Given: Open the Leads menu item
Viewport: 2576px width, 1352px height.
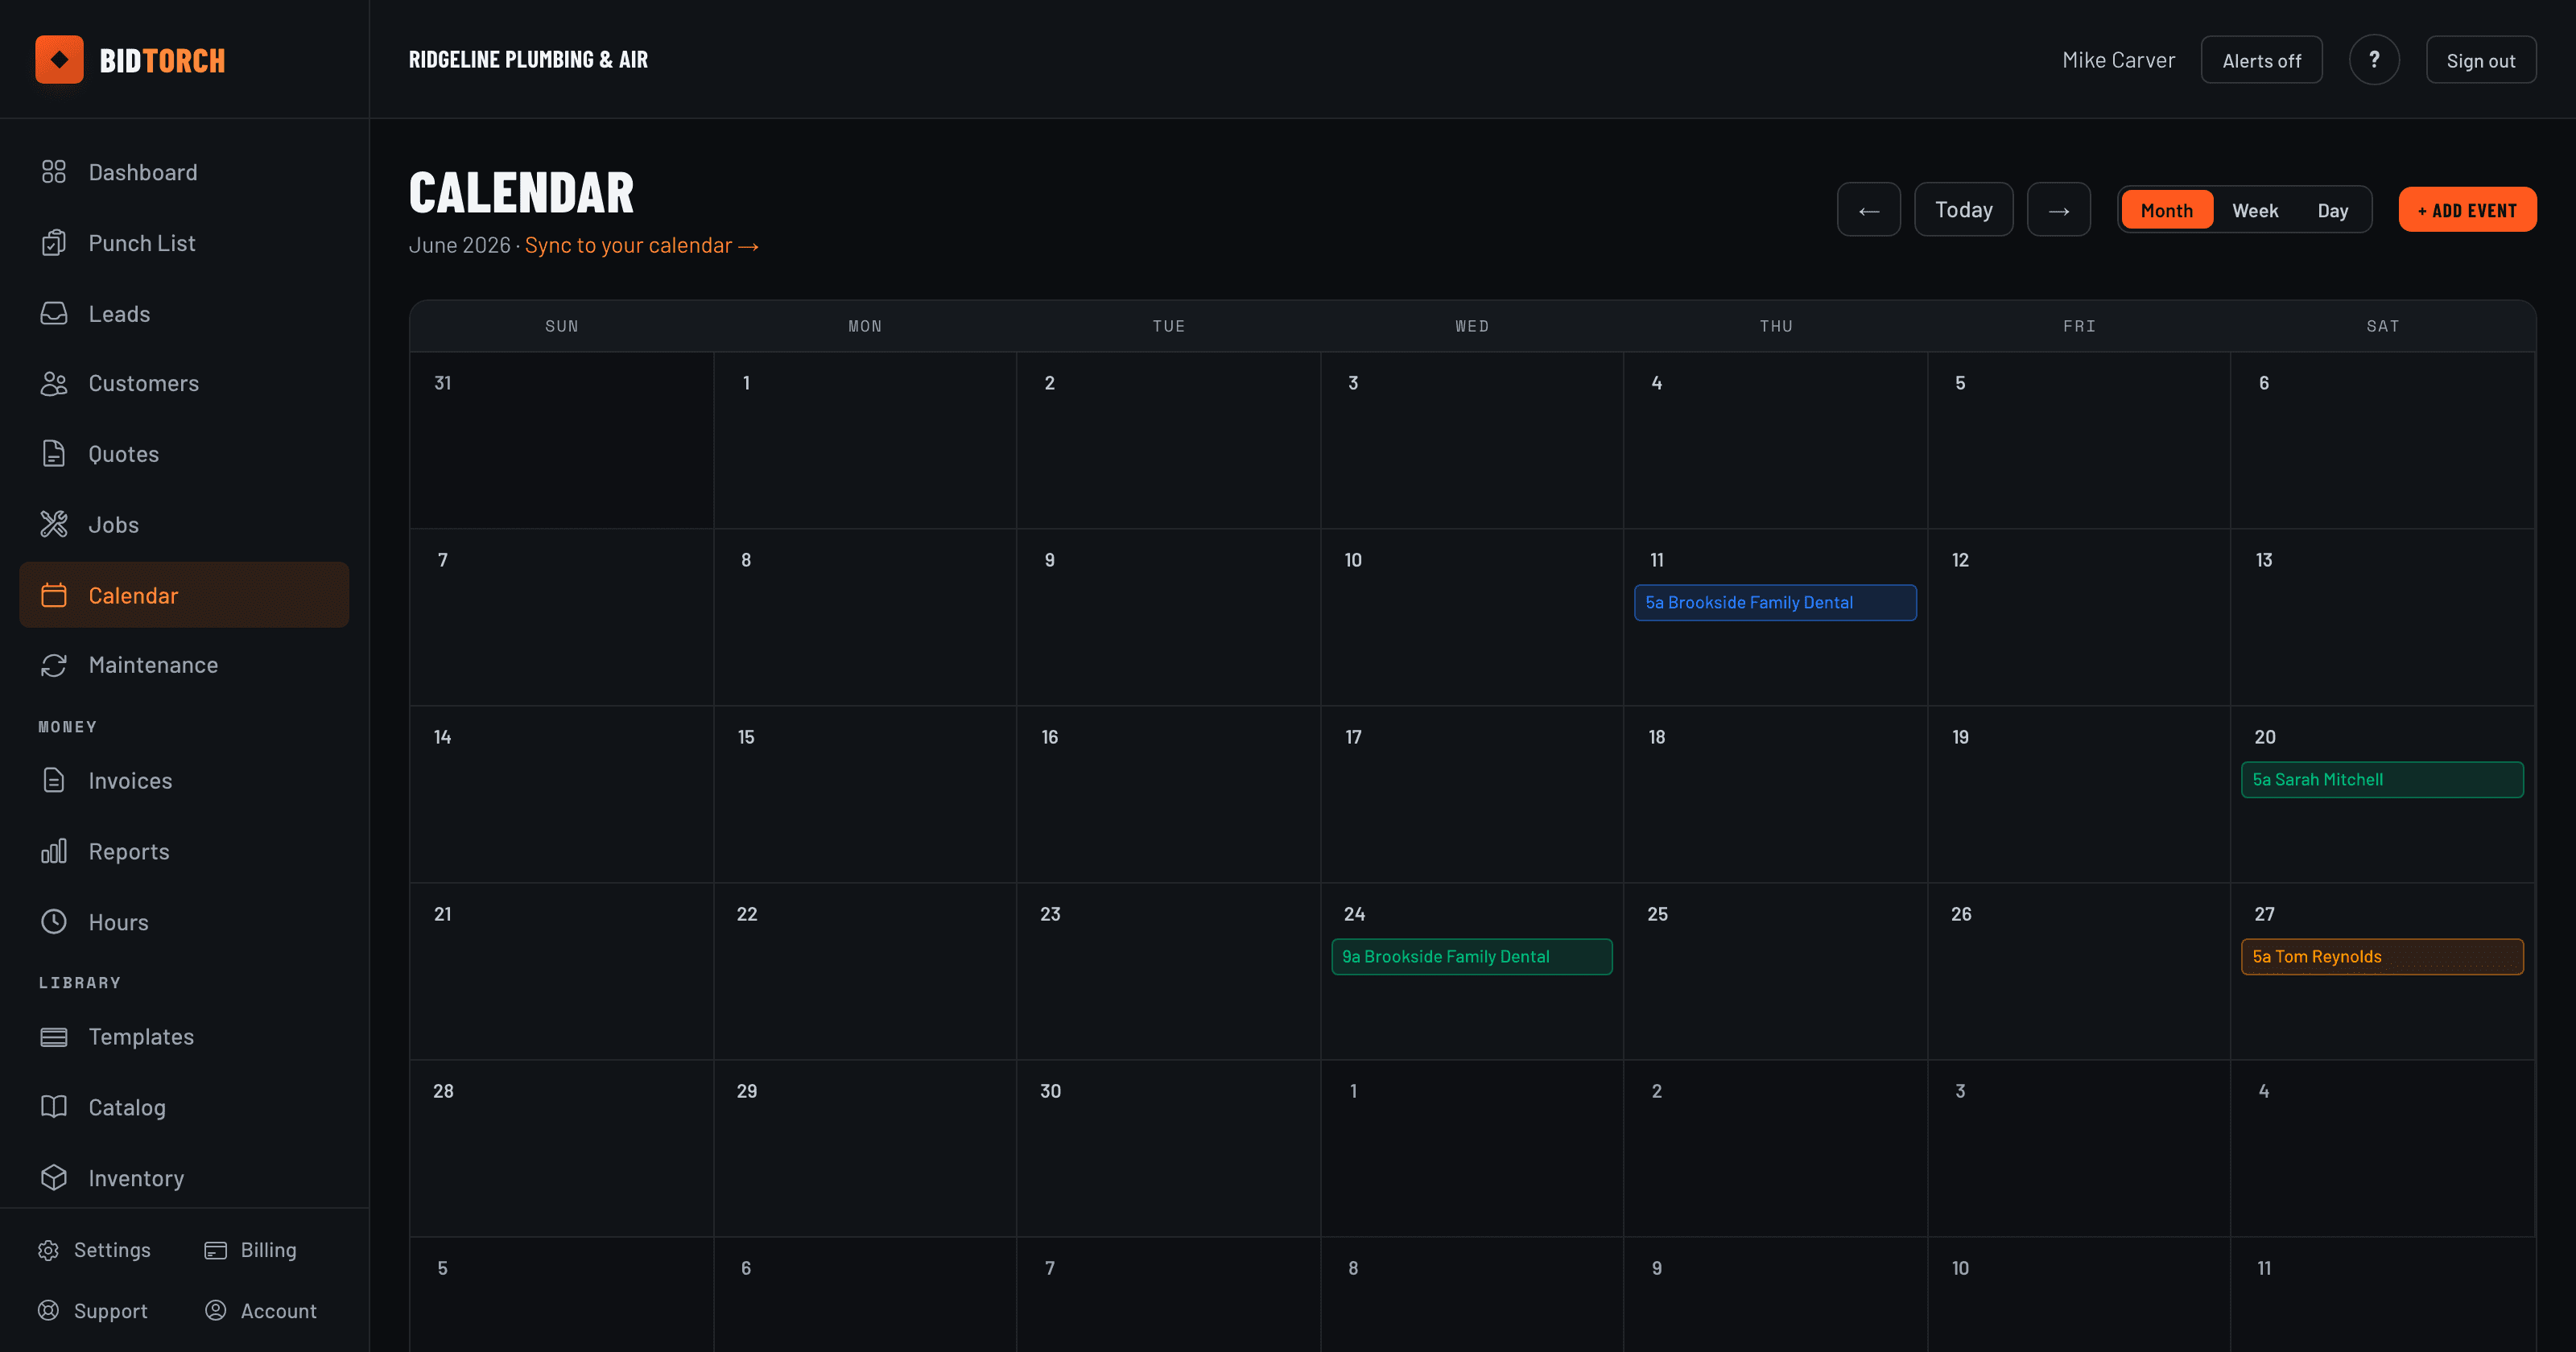Looking at the screenshot, I should 184,314.
